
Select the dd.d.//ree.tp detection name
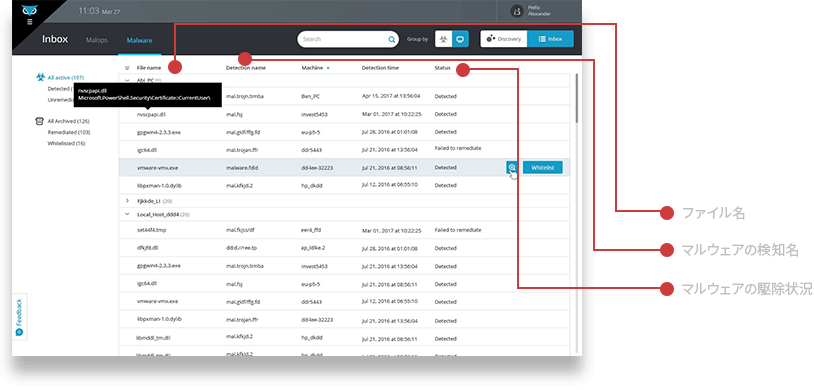(x=241, y=248)
